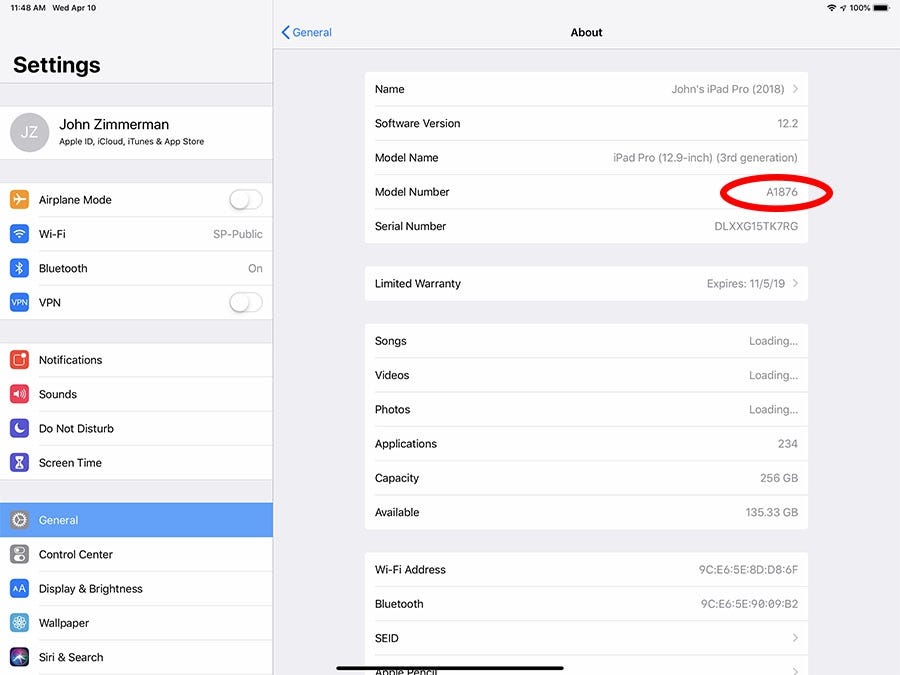The image size is (900, 675).
Task: Expand the SEID row chevron
Action: pyautogui.click(x=795, y=638)
